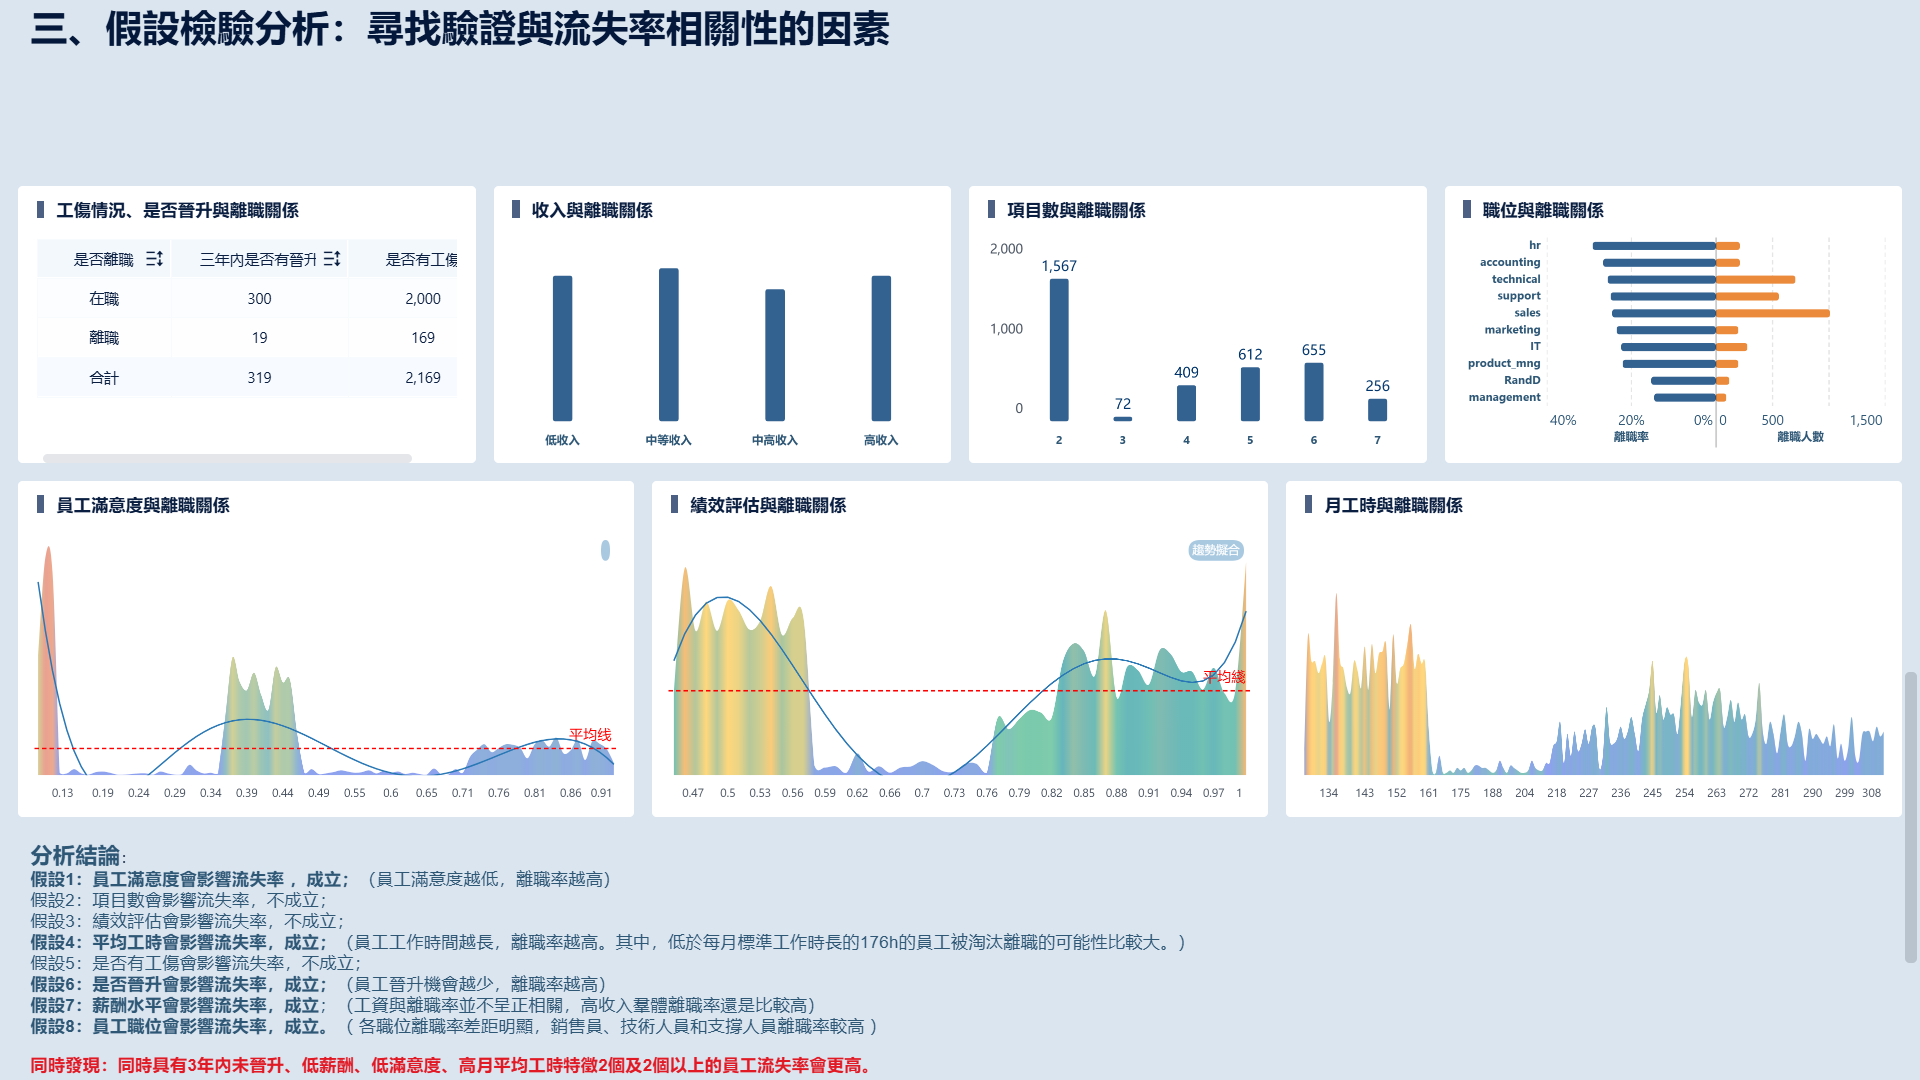This screenshot has width=1920, height=1080.
Task: Click the 平均綫 label in 績效評估 chart
Action: click(x=1224, y=677)
